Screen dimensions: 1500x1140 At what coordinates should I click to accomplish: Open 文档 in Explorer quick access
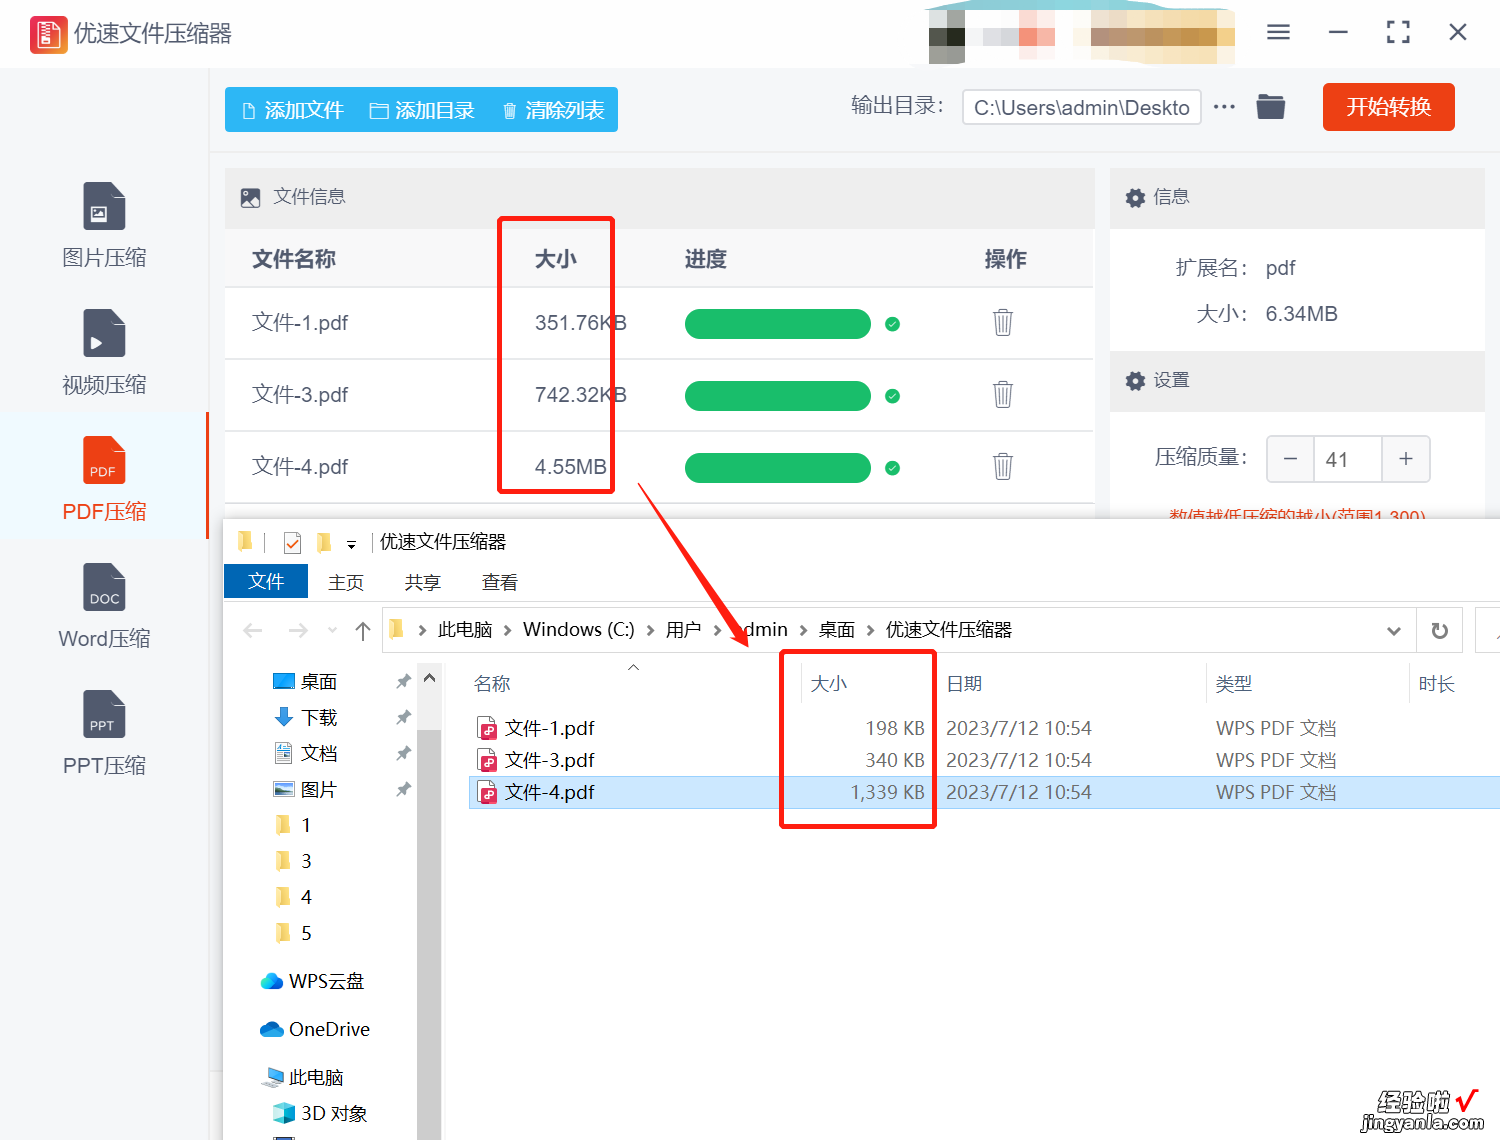click(x=319, y=753)
